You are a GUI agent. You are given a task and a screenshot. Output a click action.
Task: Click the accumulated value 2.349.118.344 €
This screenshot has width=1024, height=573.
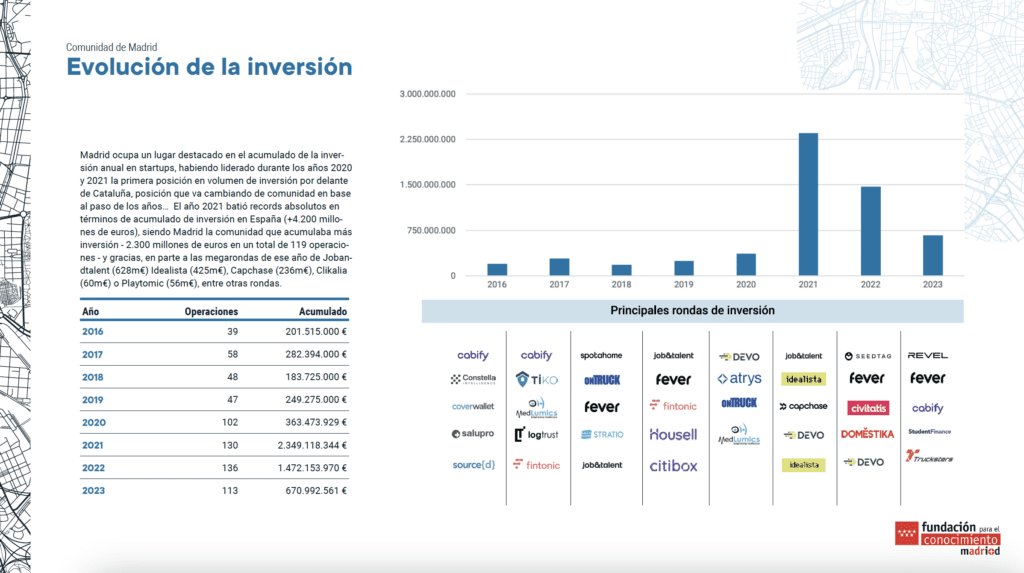(312, 445)
